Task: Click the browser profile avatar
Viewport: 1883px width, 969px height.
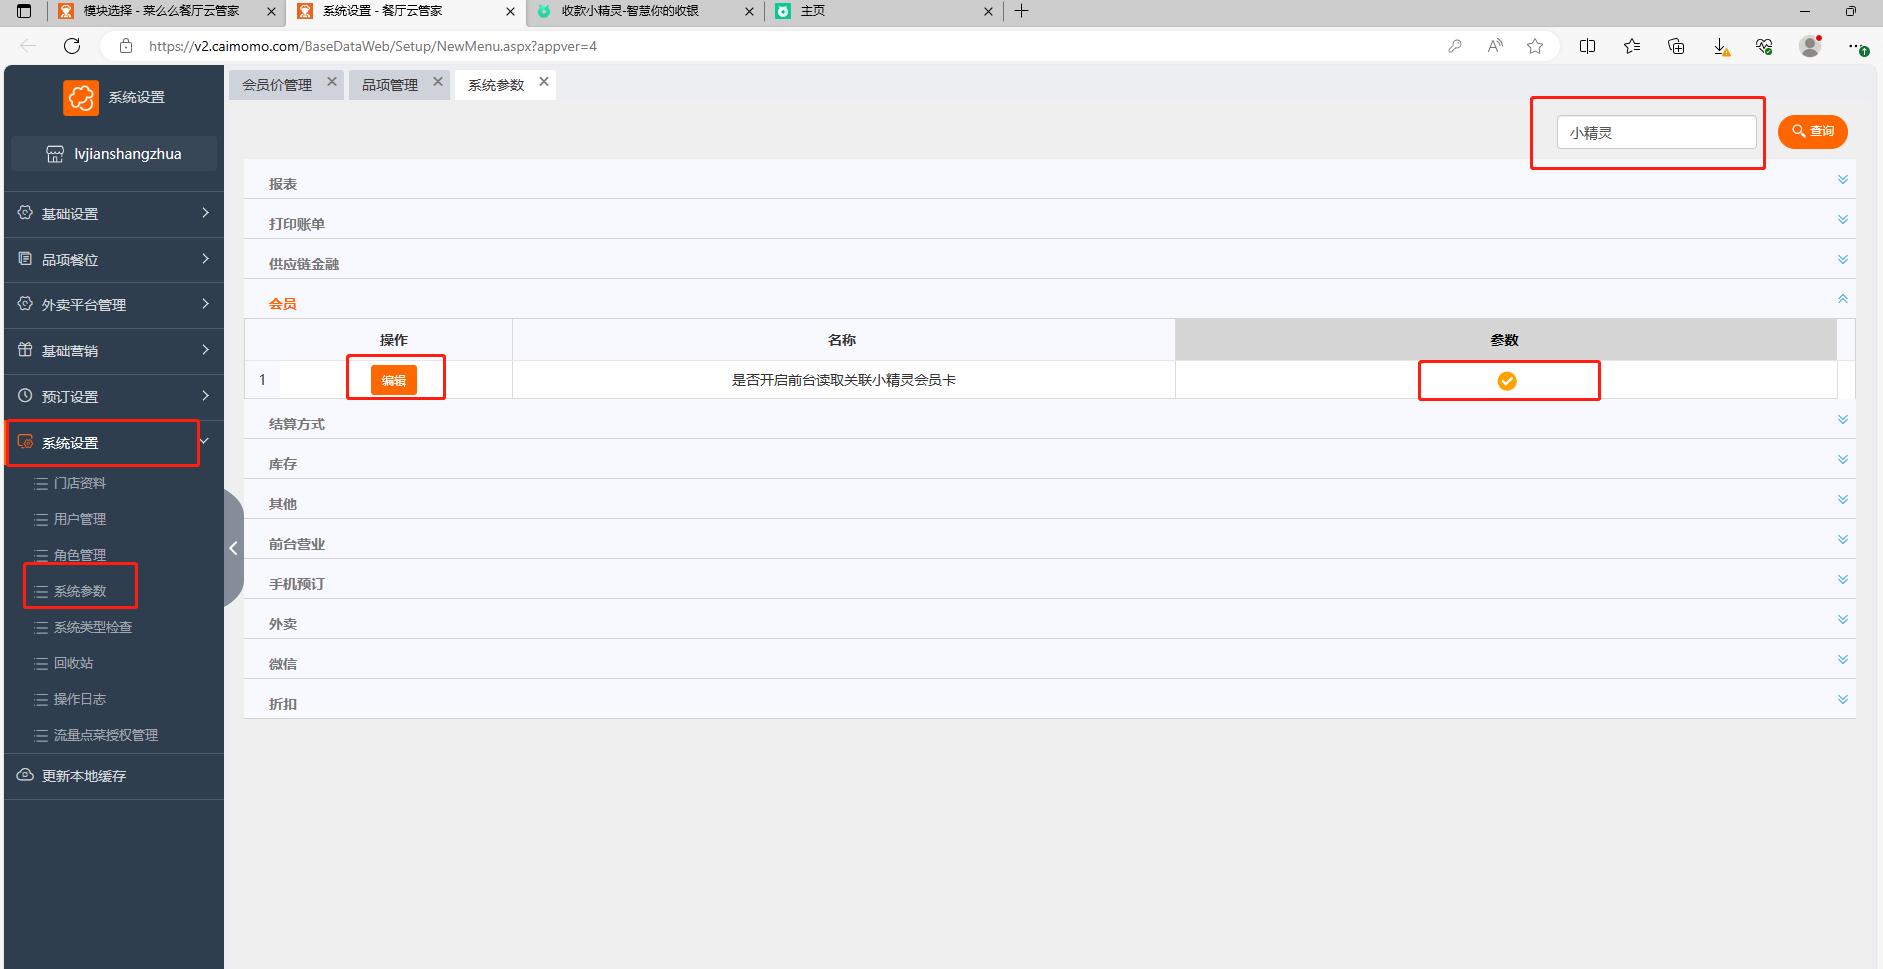Action: [x=1810, y=46]
